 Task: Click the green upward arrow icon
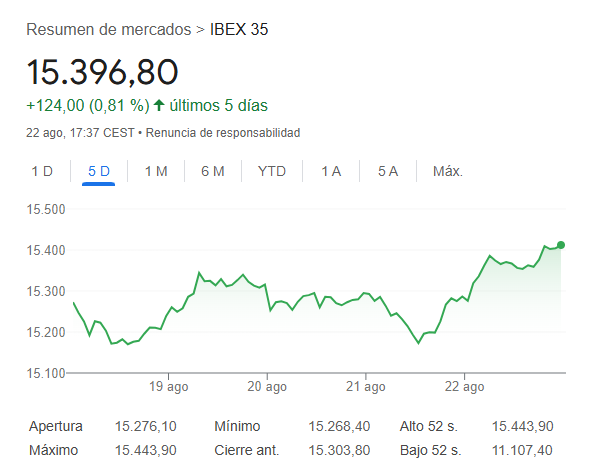(x=159, y=105)
